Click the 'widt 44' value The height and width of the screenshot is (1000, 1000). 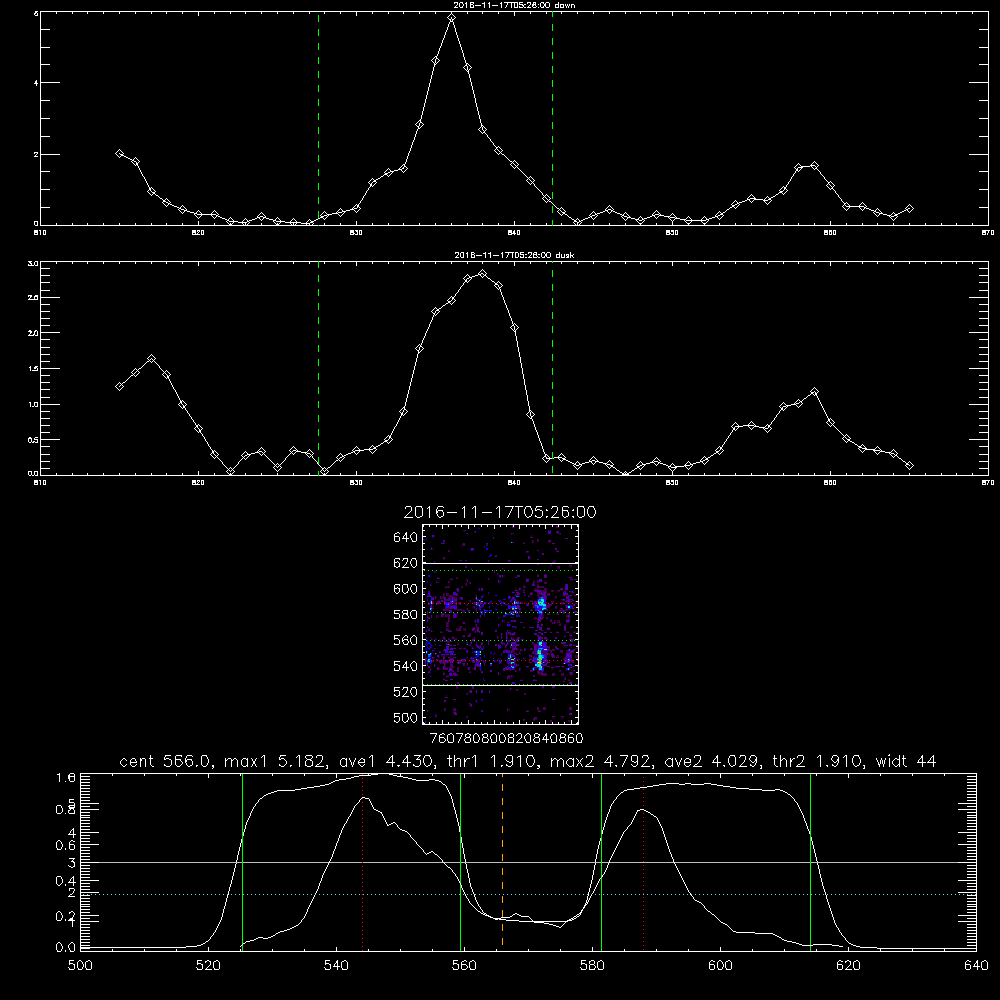[906, 761]
